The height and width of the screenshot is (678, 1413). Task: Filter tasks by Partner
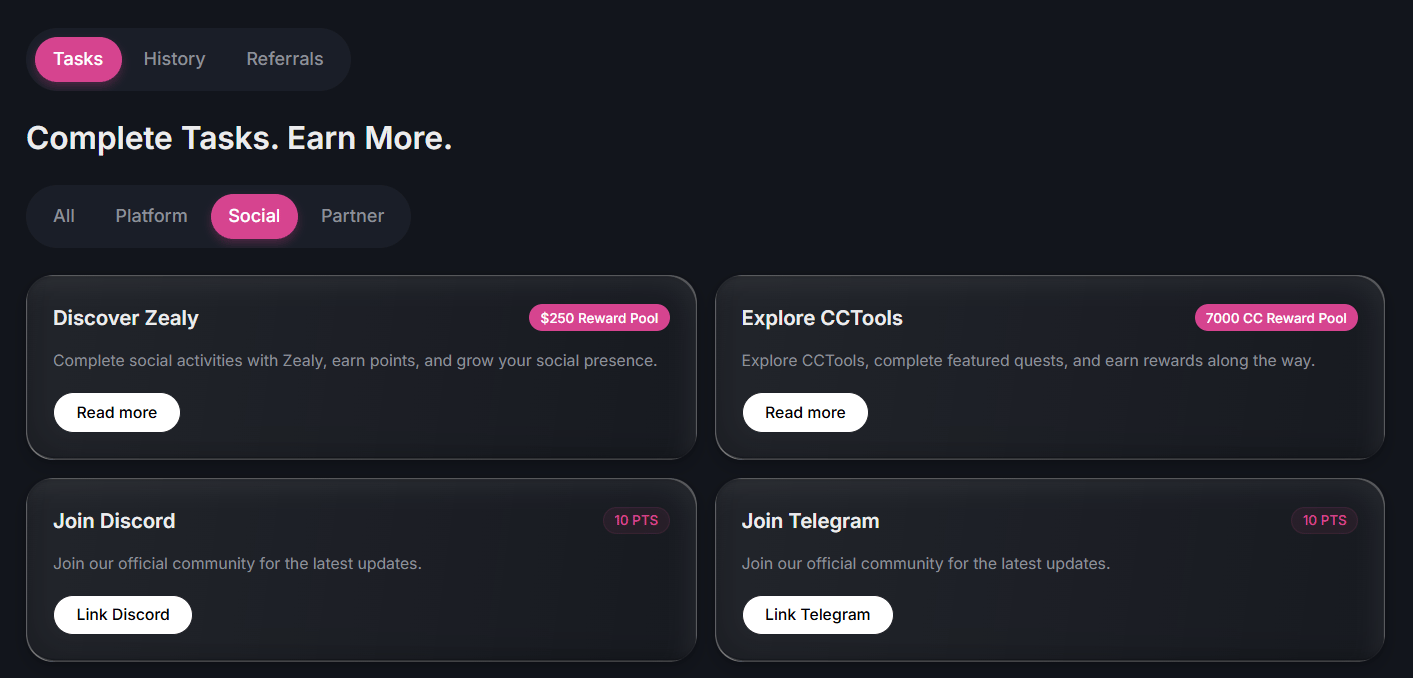[x=352, y=216]
